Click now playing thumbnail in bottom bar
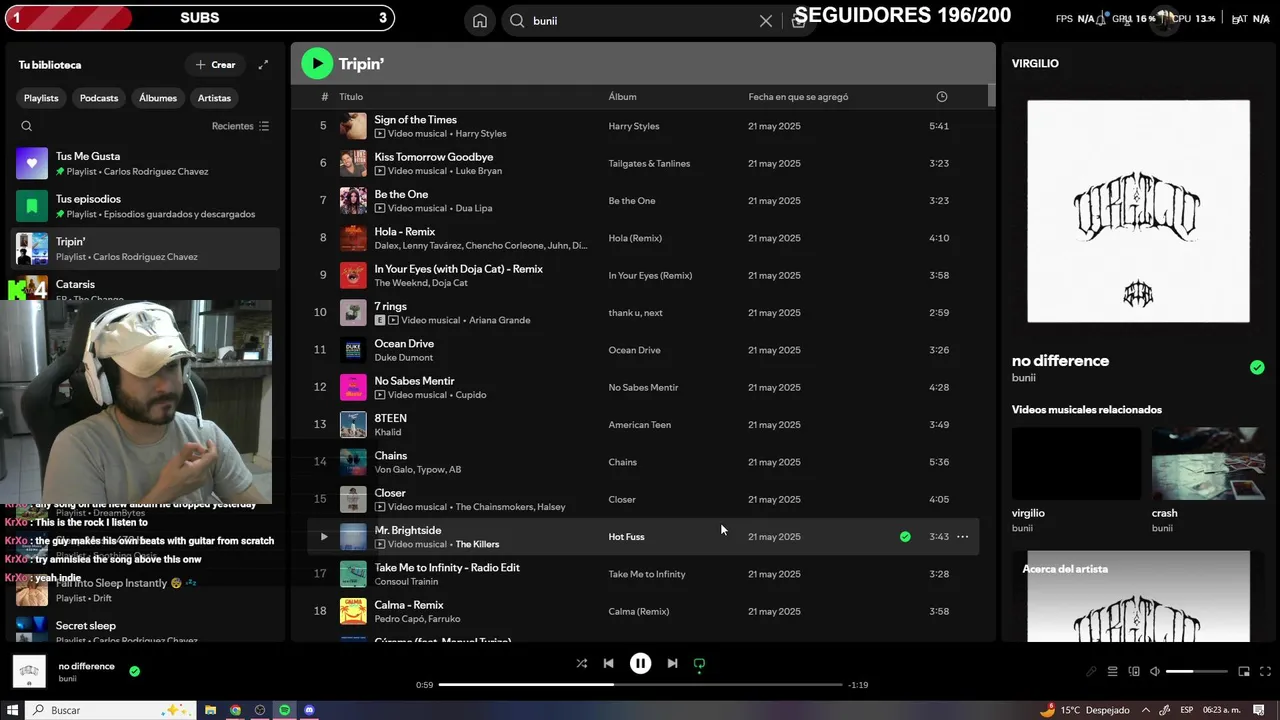The image size is (1280, 720). pos(30,671)
